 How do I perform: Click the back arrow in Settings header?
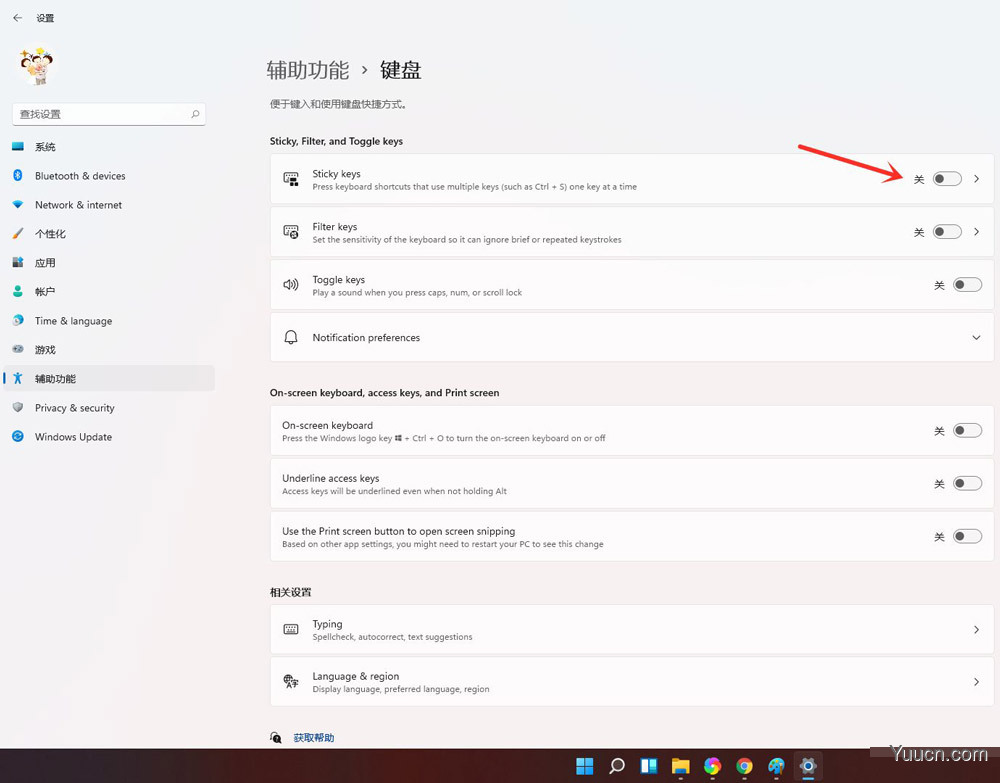[x=17, y=18]
